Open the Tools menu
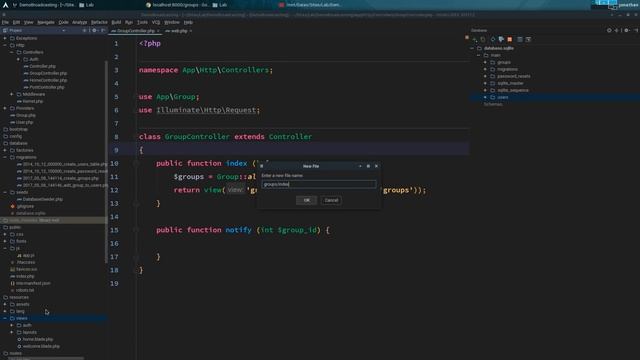Screen dimensions: 640x360 point(142,22)
